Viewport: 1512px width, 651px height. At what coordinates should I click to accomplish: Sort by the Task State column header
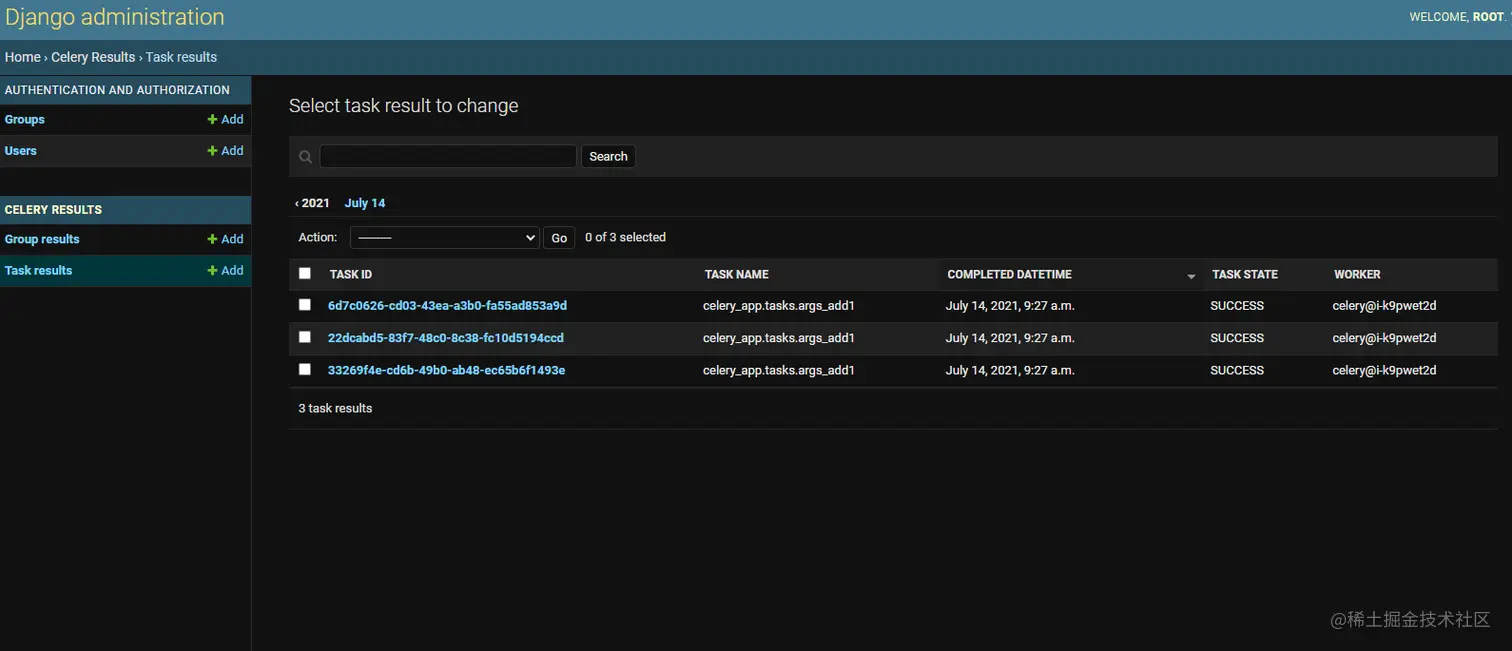pos(1245,274)
